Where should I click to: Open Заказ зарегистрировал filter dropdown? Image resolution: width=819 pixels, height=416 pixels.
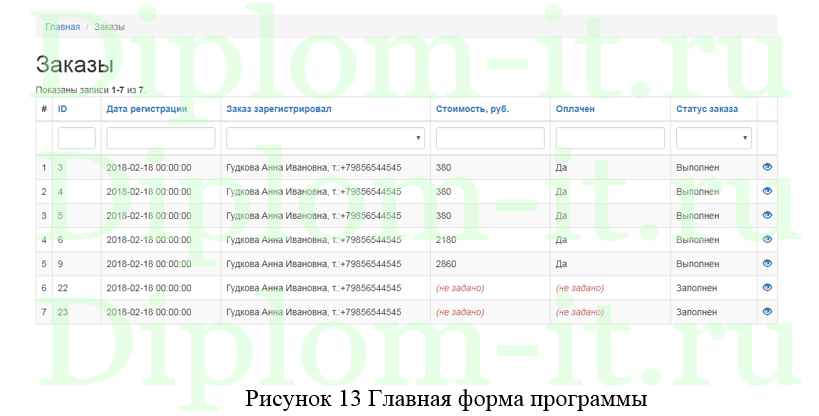tap(325, 138)
